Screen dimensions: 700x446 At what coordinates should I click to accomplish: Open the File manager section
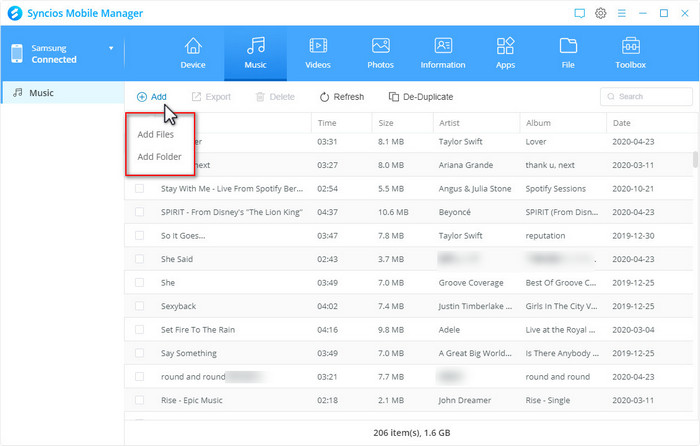(568, 53)
